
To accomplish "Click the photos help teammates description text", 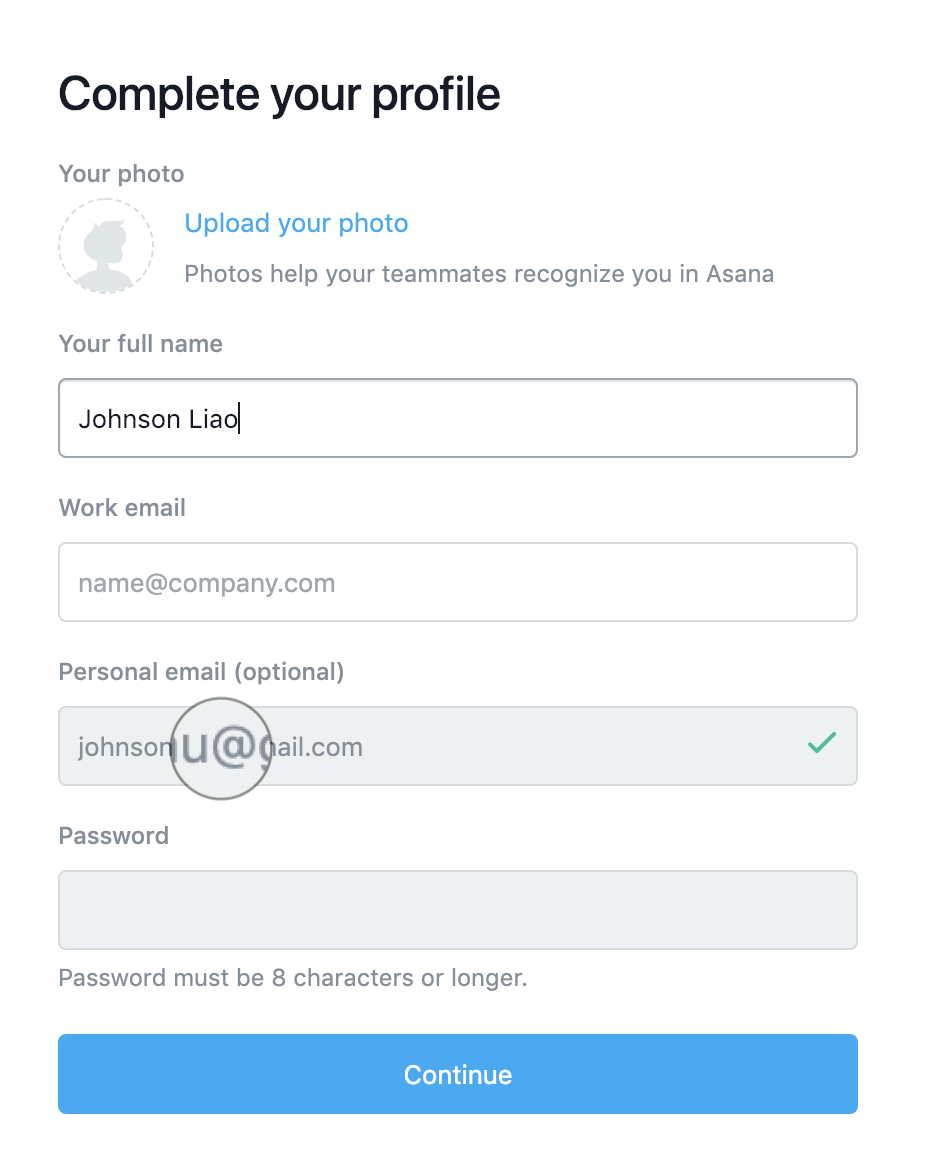I will click(x=479, y=274).
